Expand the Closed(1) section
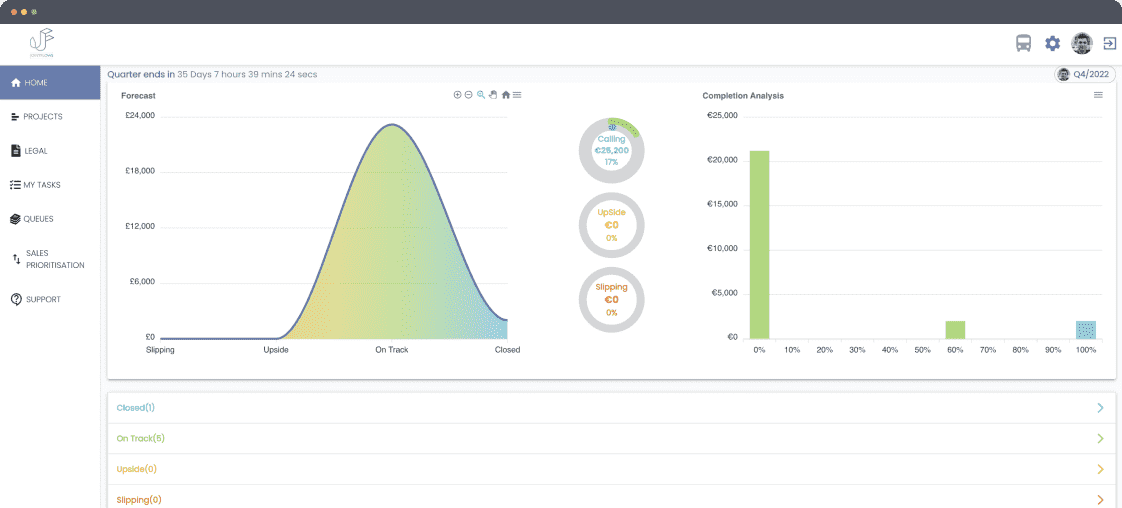This screenshot has width=1122, height=508. click(1100, 408)
